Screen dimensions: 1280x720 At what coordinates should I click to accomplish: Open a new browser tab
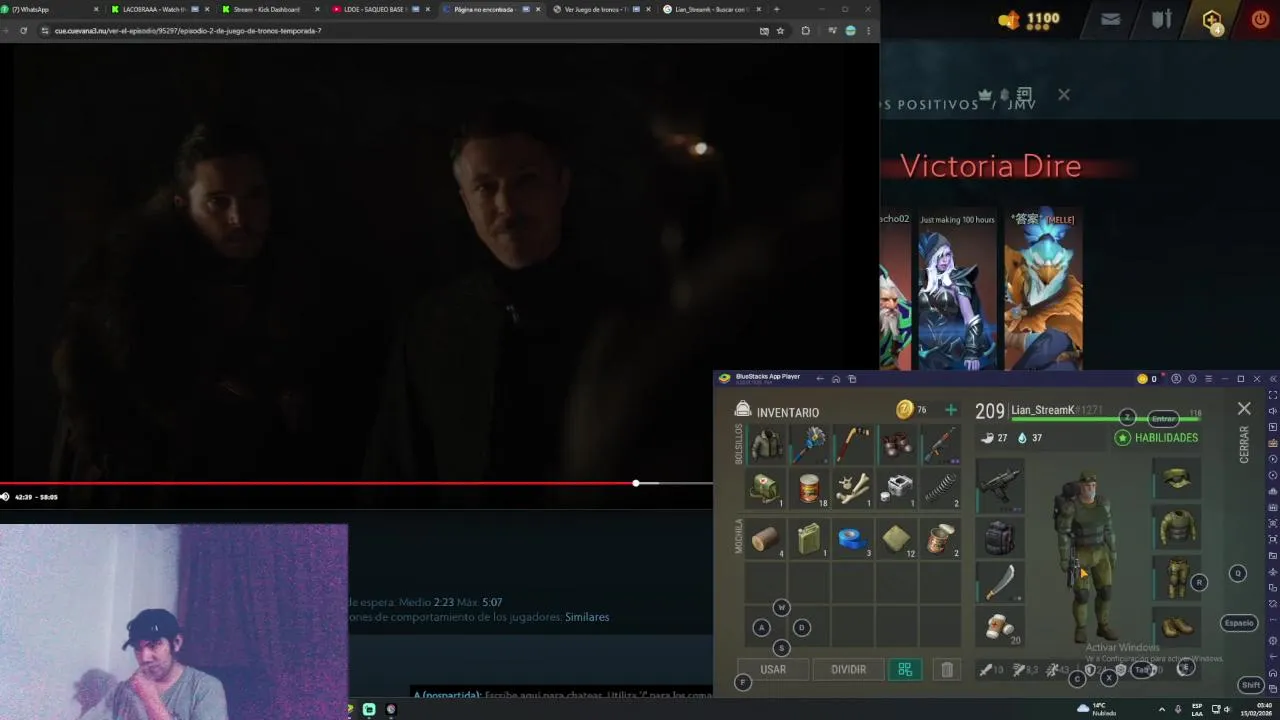(x=776, y=9)
